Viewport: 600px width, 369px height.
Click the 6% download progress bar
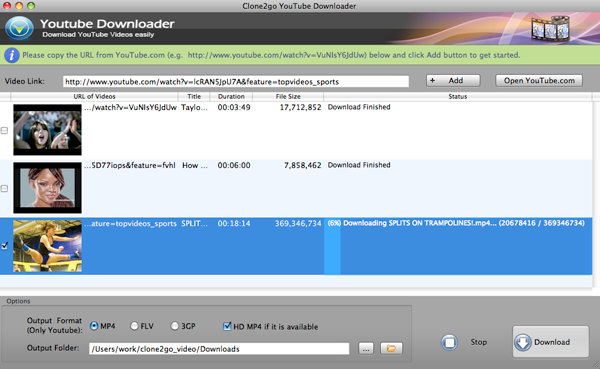tap(333, 246)
